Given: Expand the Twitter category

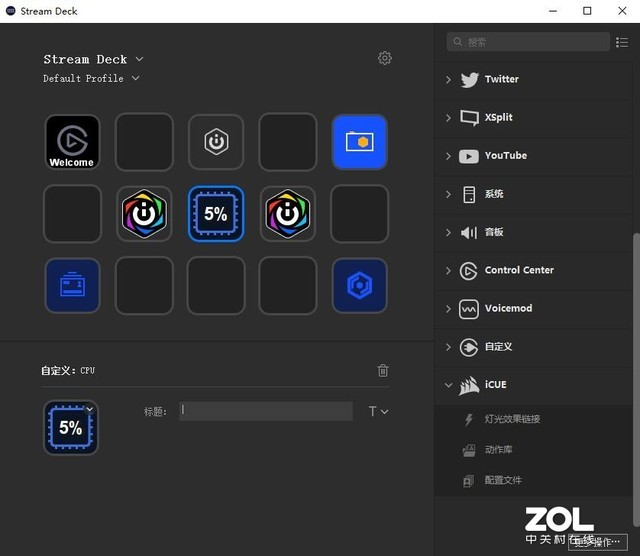Looking at the screenshot, I should [x=448, y=79].
